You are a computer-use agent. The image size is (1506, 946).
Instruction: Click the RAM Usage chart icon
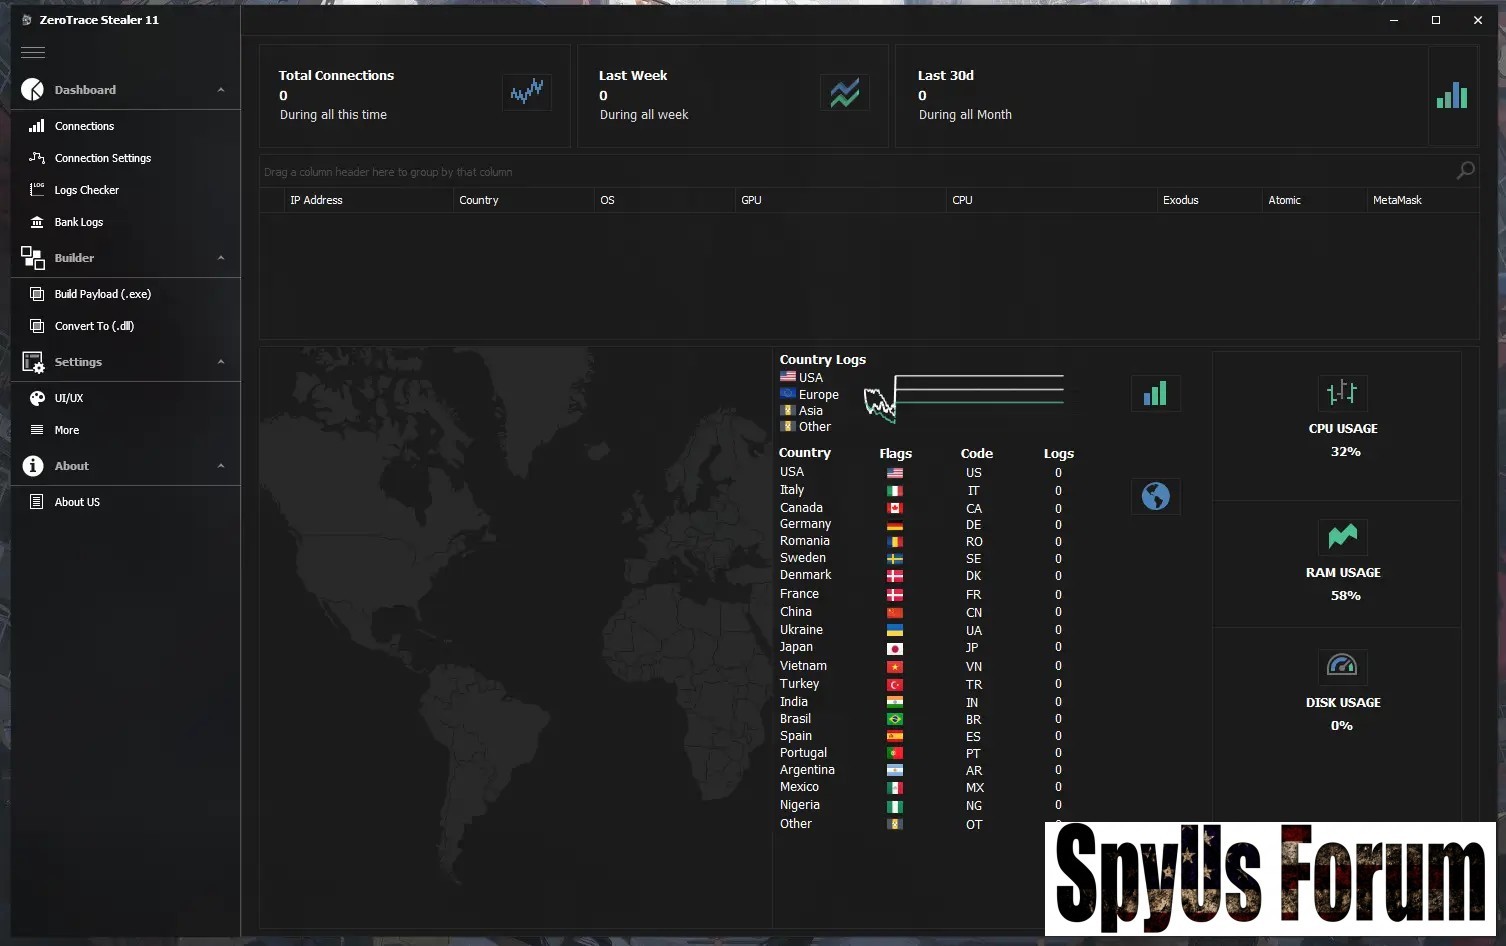click(x=1342, y=537)
